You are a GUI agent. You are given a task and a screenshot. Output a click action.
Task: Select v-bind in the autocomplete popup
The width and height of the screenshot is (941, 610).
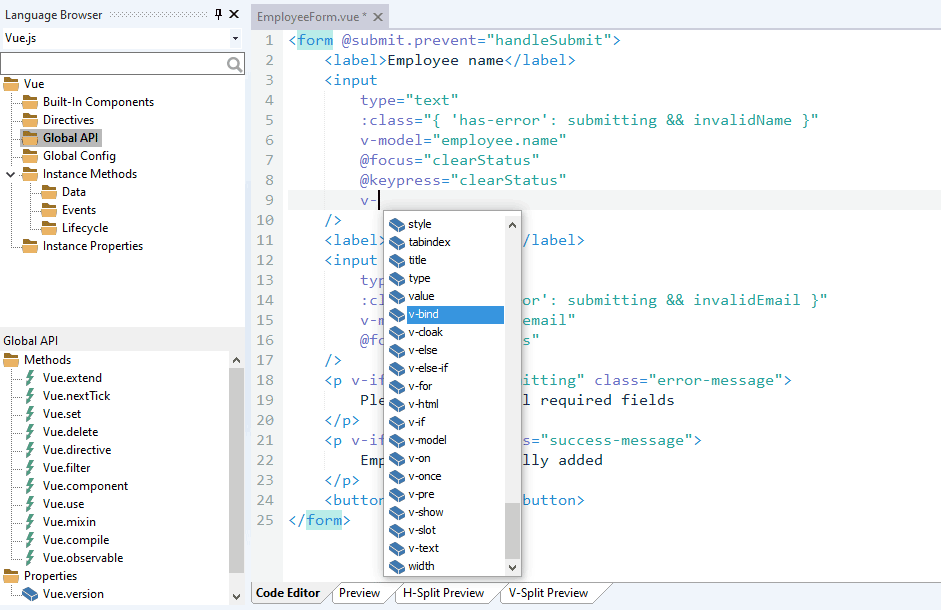[x=423, y=314]
